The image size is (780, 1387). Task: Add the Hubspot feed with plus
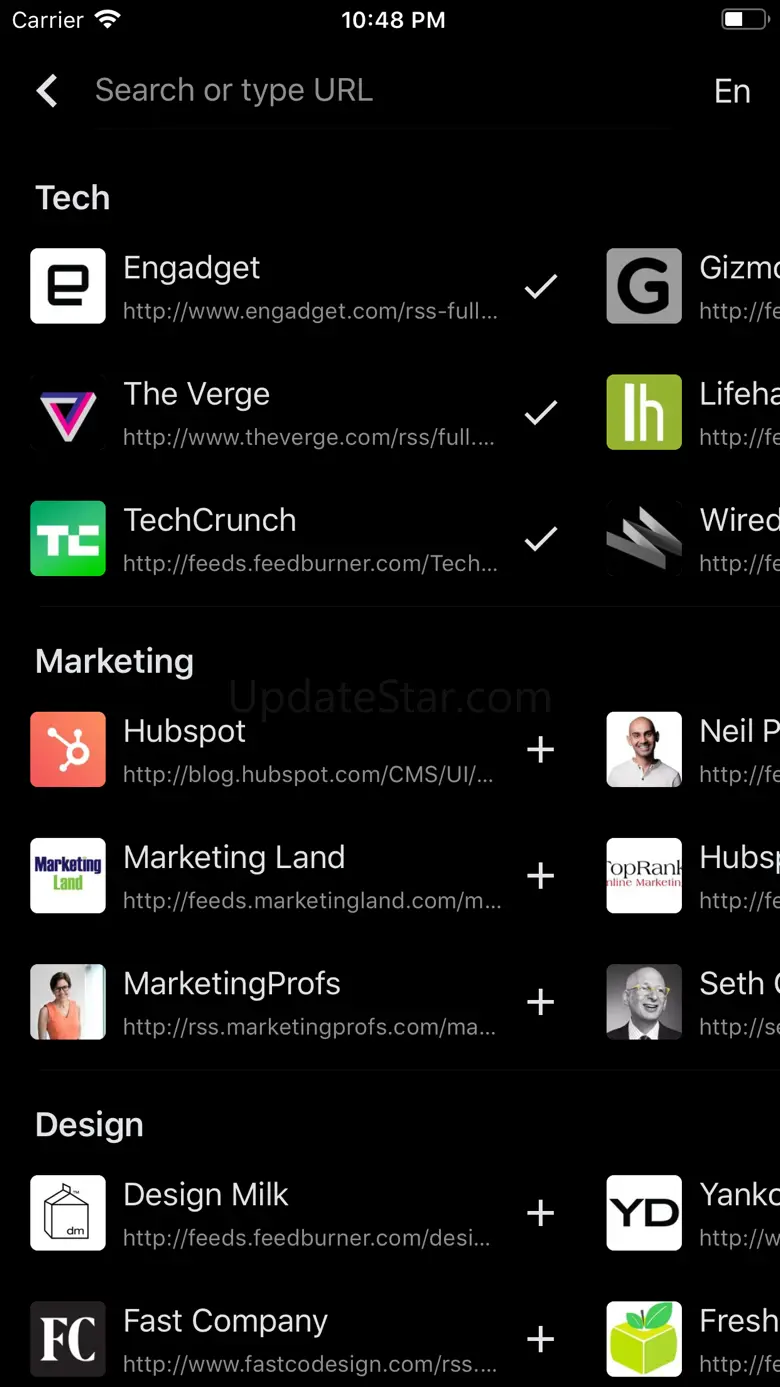coord(541,749)
